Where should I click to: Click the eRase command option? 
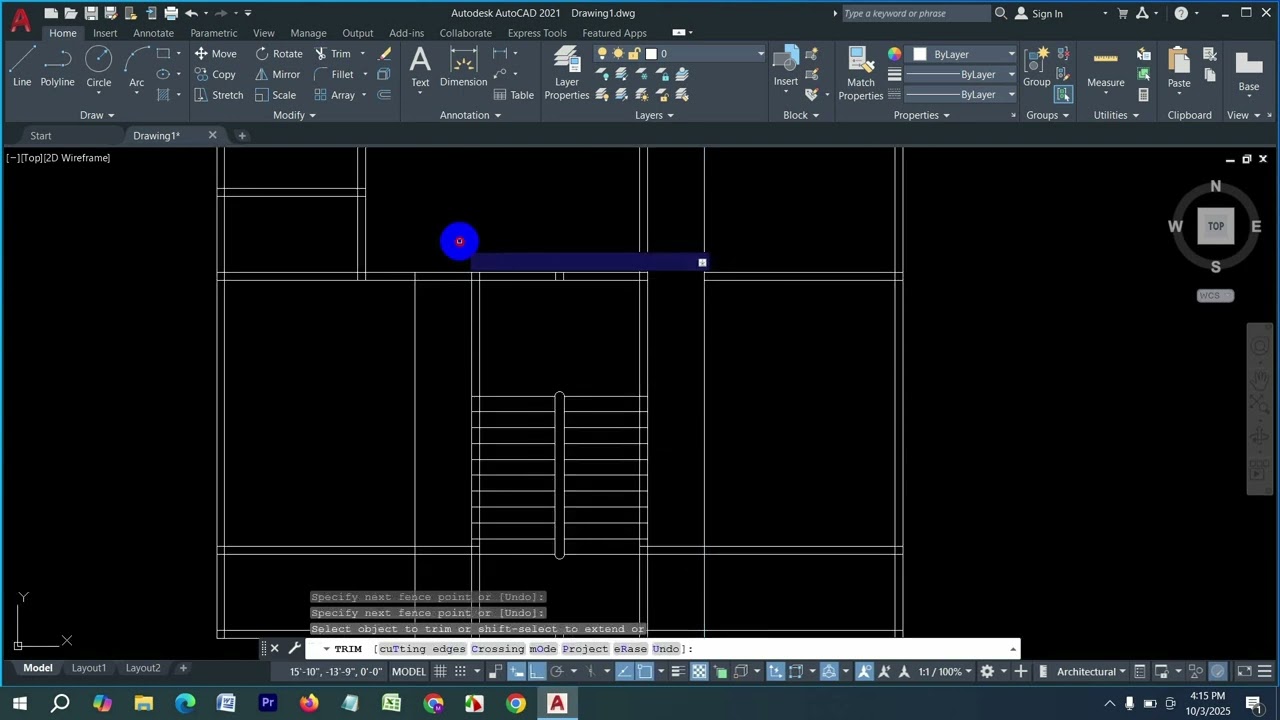tap(630, 649)
